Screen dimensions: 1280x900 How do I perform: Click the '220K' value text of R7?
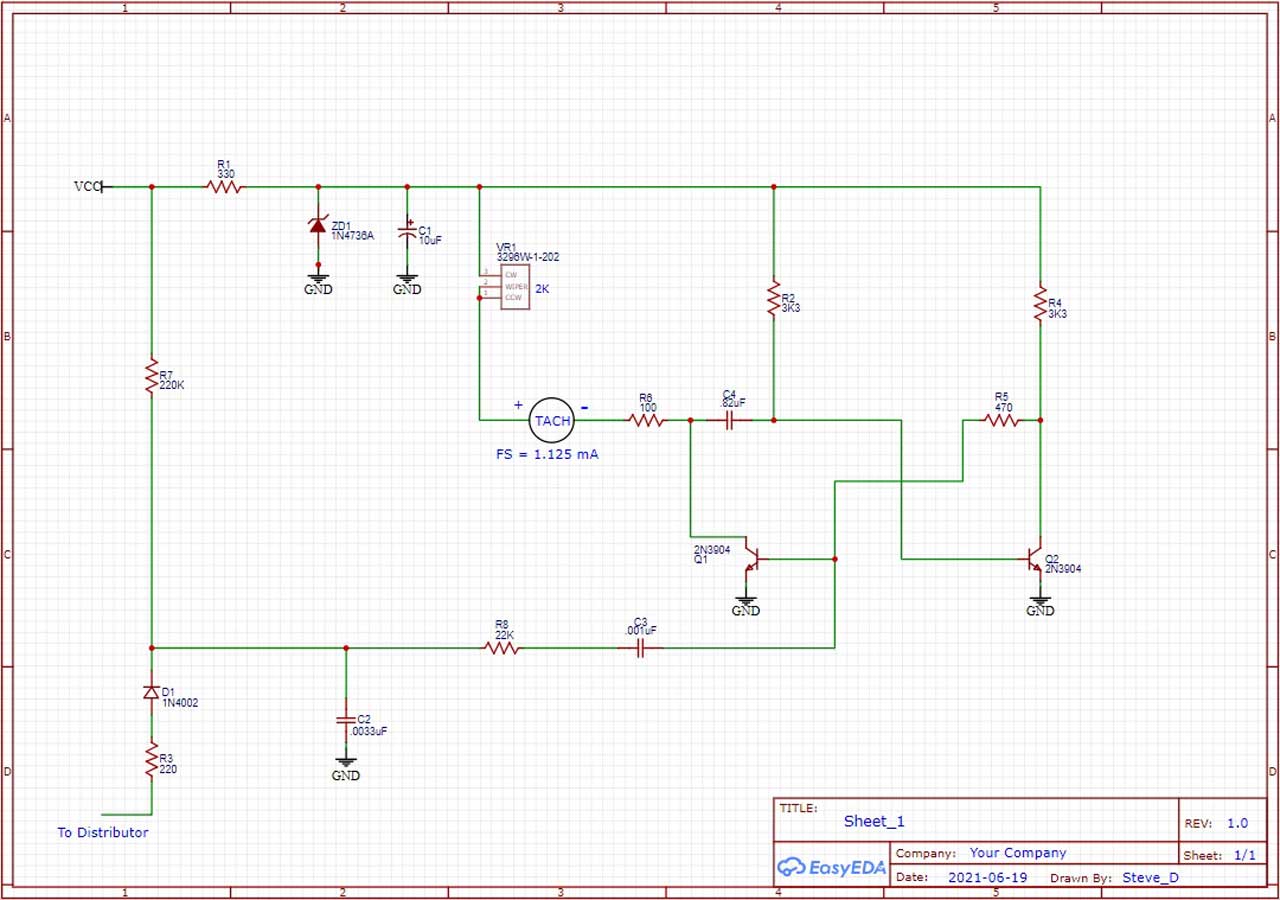(172, 384)
